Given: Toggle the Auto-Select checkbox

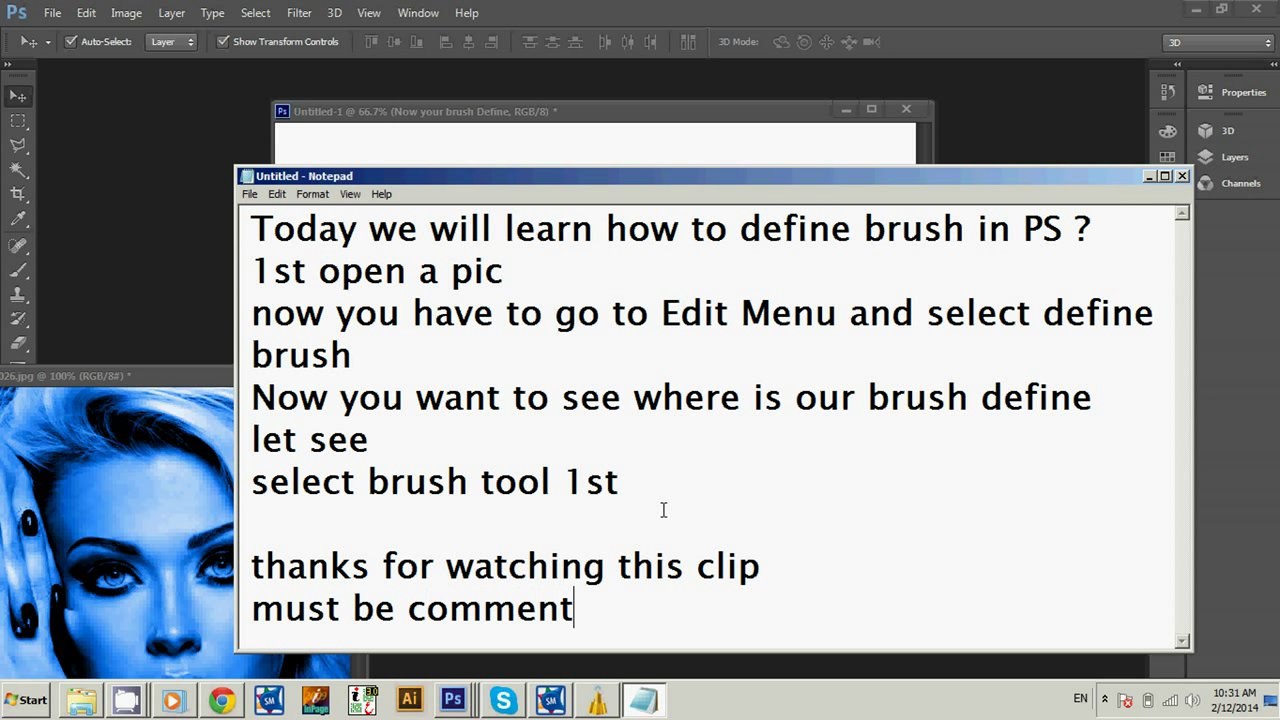Looking at the screenshot, I should coord(71,42).
